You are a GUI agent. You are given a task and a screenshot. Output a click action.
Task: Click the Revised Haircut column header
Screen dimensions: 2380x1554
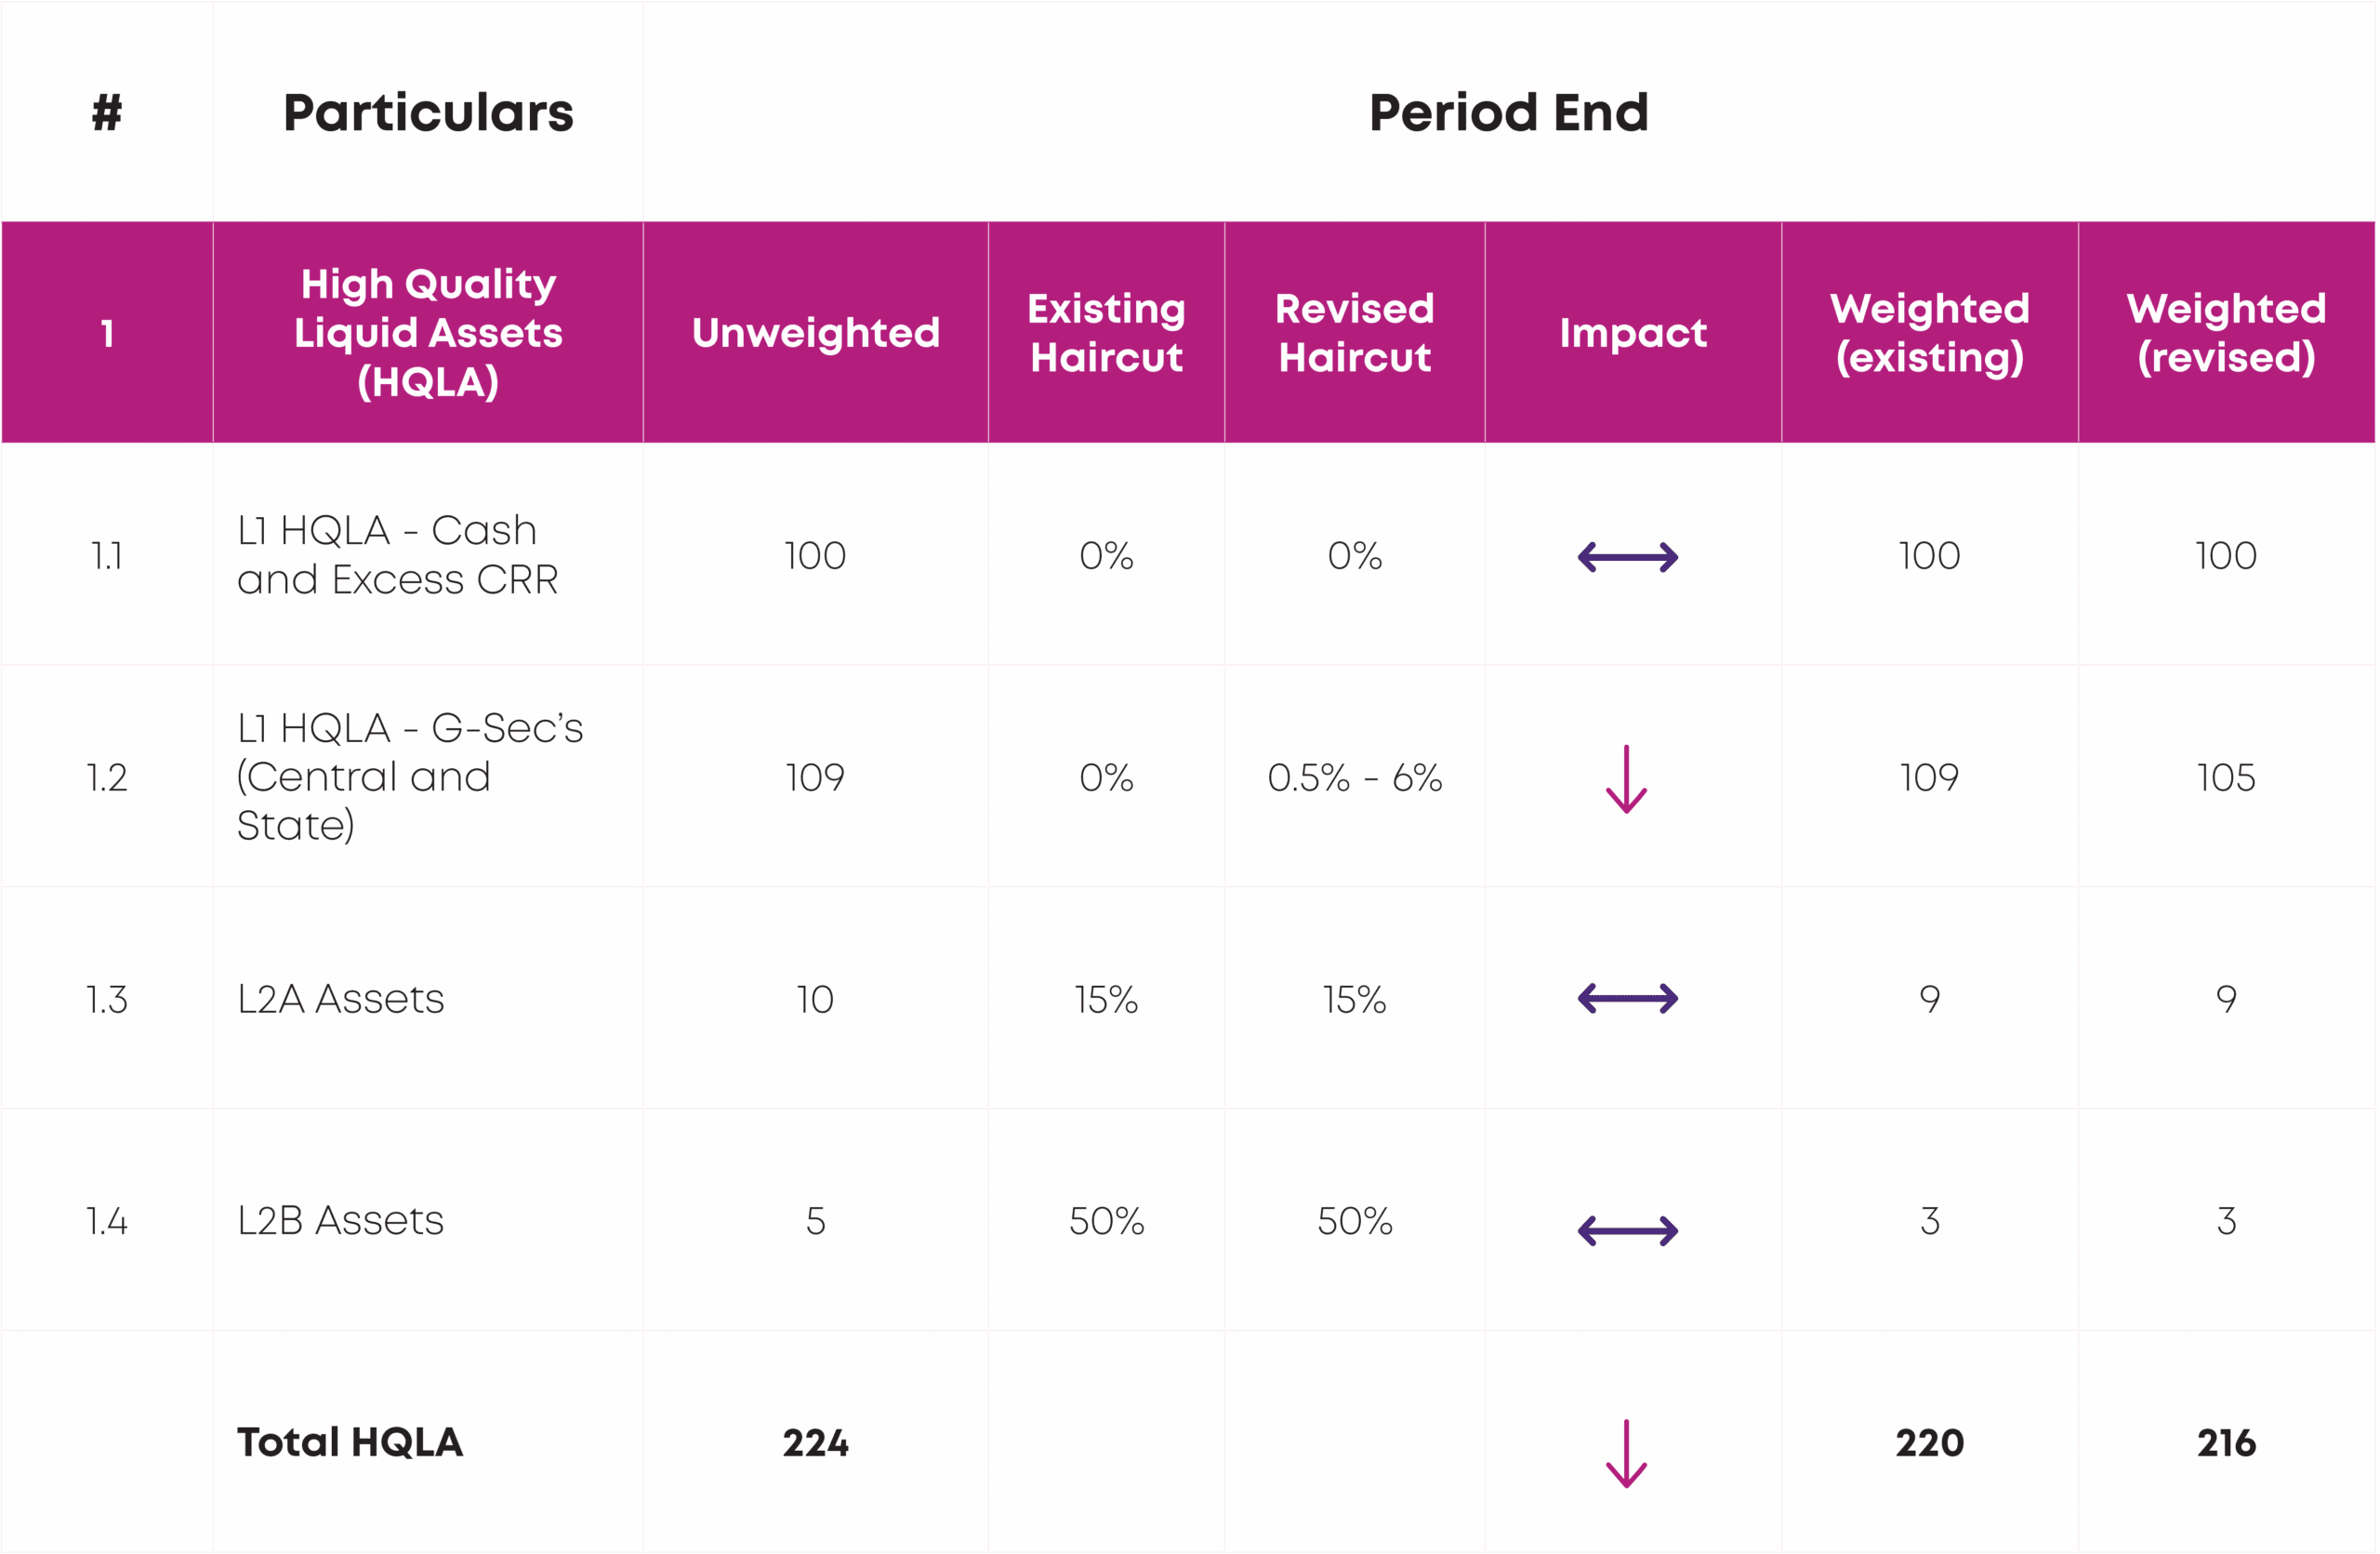pyautogui.click(x=1354, y=333)
